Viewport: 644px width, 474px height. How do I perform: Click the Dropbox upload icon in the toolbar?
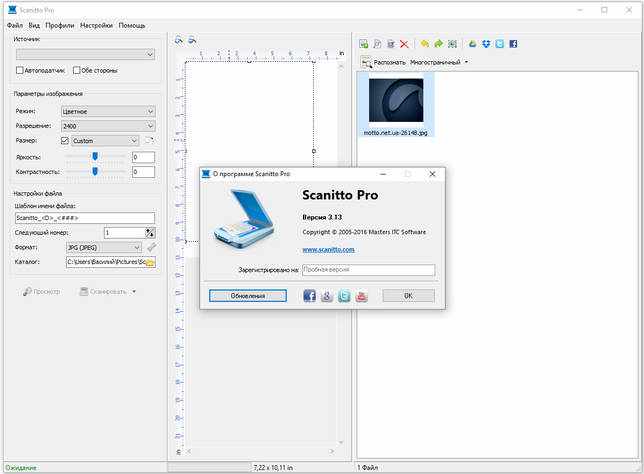486,44
